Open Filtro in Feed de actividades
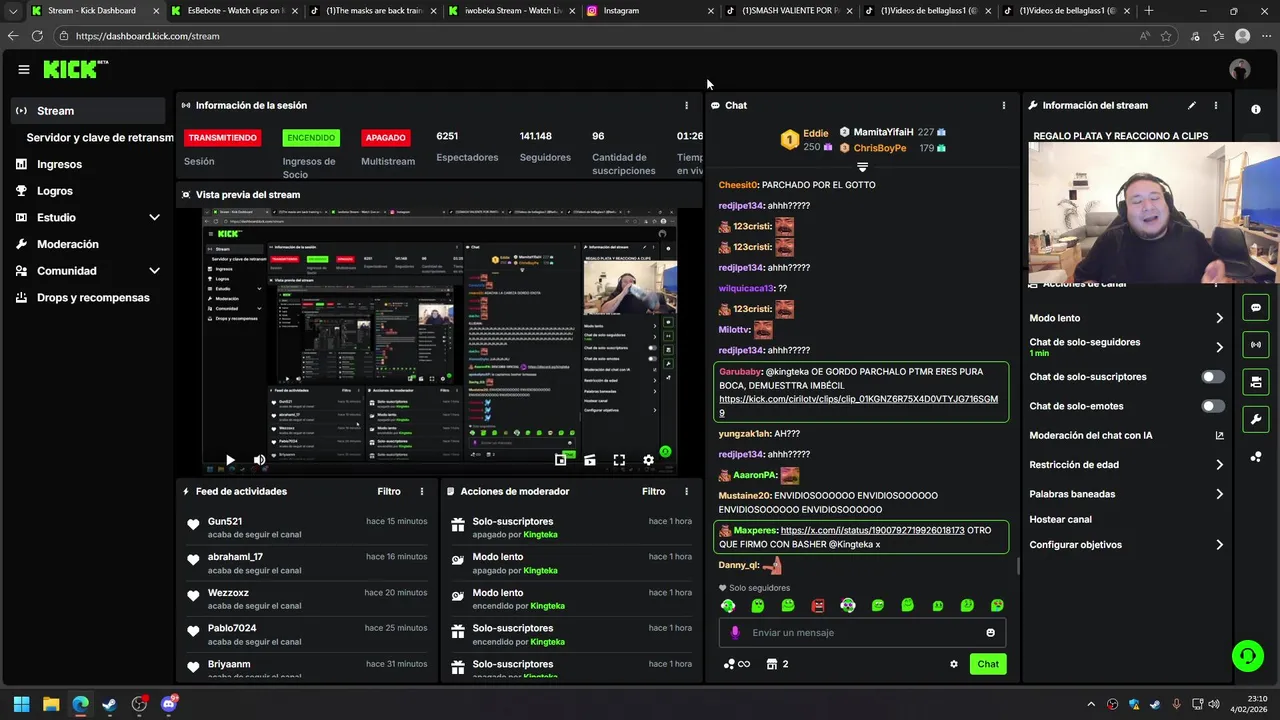The height and width of the screenshot is (720, 1280). pos(389,491)
